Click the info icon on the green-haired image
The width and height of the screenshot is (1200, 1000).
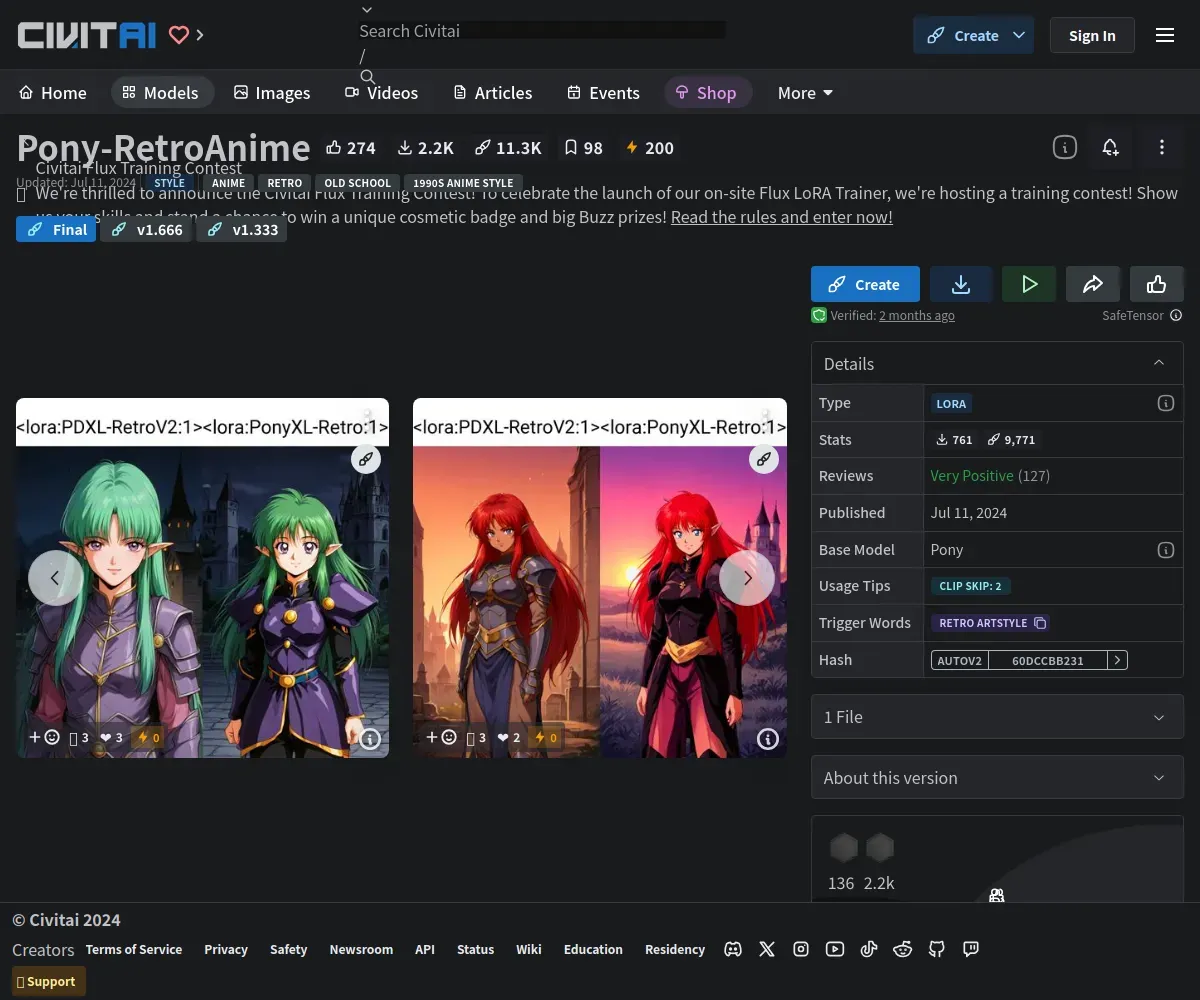pyautogui.click(x=370, y=739)
